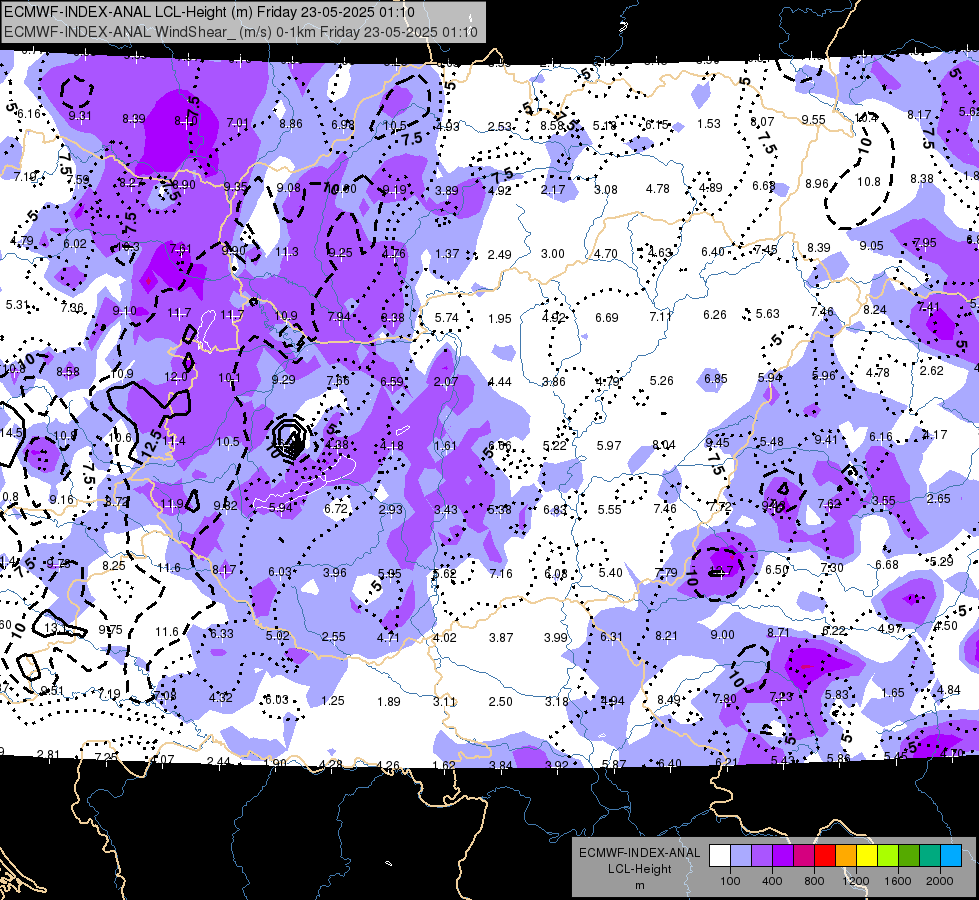Viewport: 979px width, 900px height.
Task: Click the legend label '400'
Action: click(772, 881)
